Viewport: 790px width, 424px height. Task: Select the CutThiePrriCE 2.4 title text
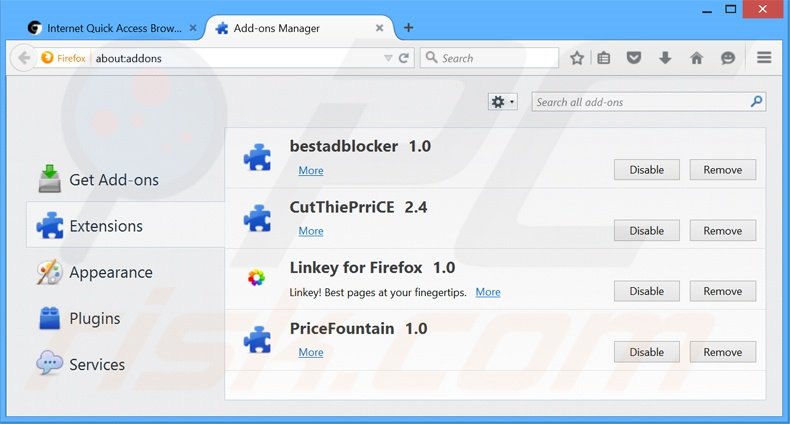coord(358,207)
